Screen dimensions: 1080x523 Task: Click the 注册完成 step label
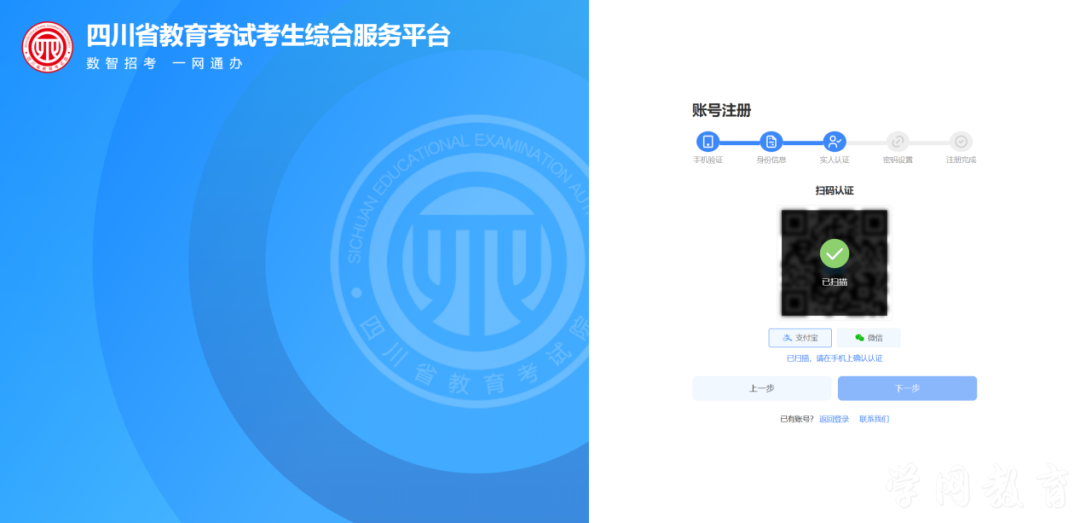click(x=961, y=160)
